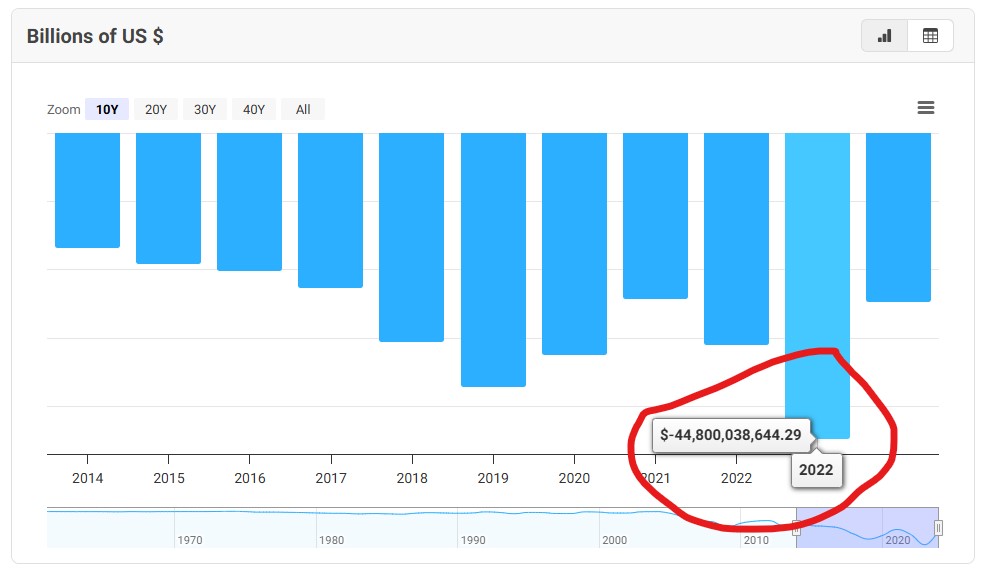Click the 2016 bar in the chart
Image resolution: width=983 pixels, height=577 pixels.
[x=250, y=201]
